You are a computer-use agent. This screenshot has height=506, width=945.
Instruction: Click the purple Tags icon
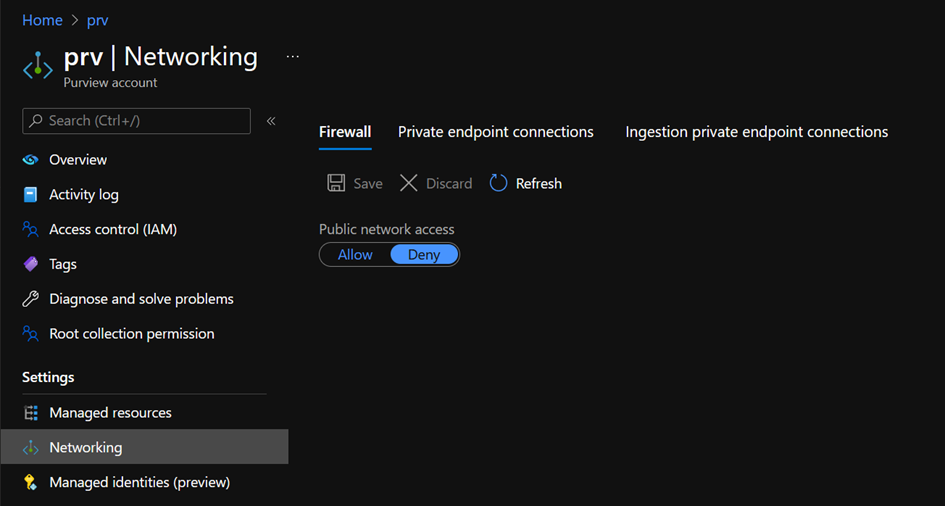tap(31, 264)
